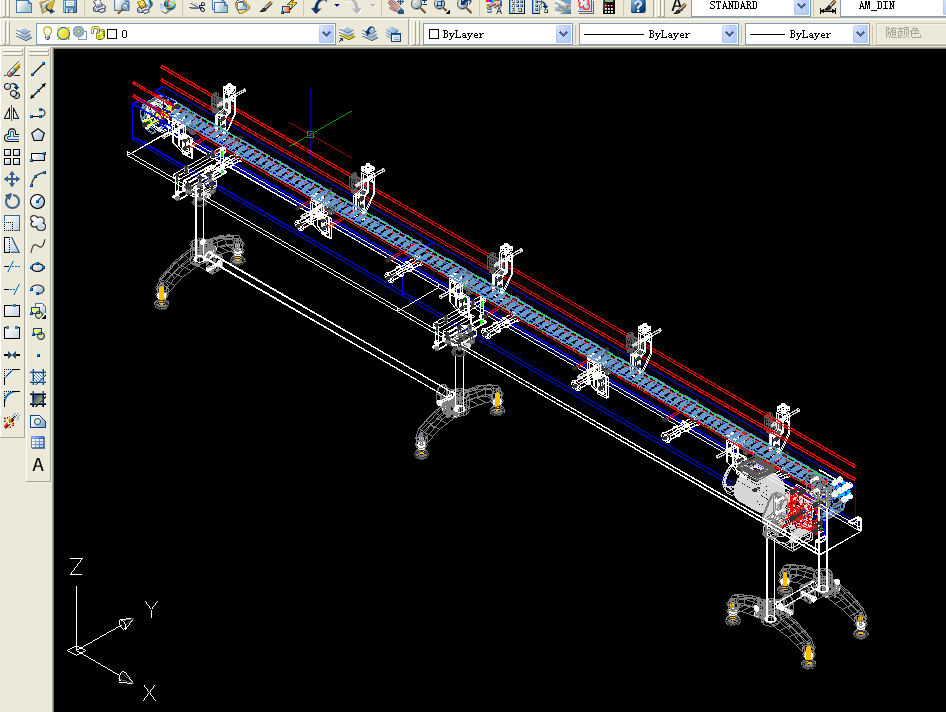Select the Copy object tool

point(12,91)
